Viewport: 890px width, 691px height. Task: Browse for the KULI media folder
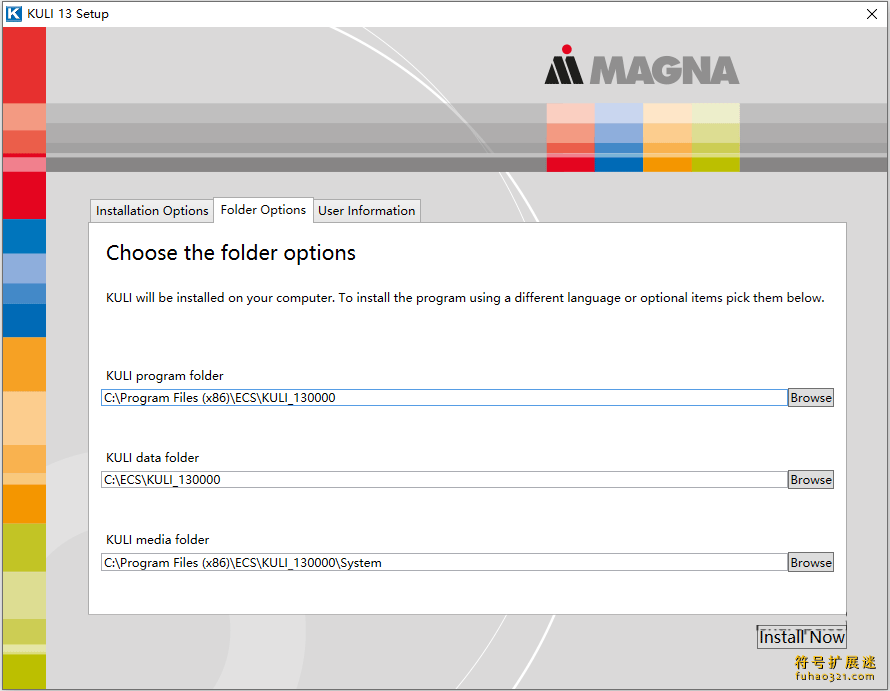click(811, 563)
